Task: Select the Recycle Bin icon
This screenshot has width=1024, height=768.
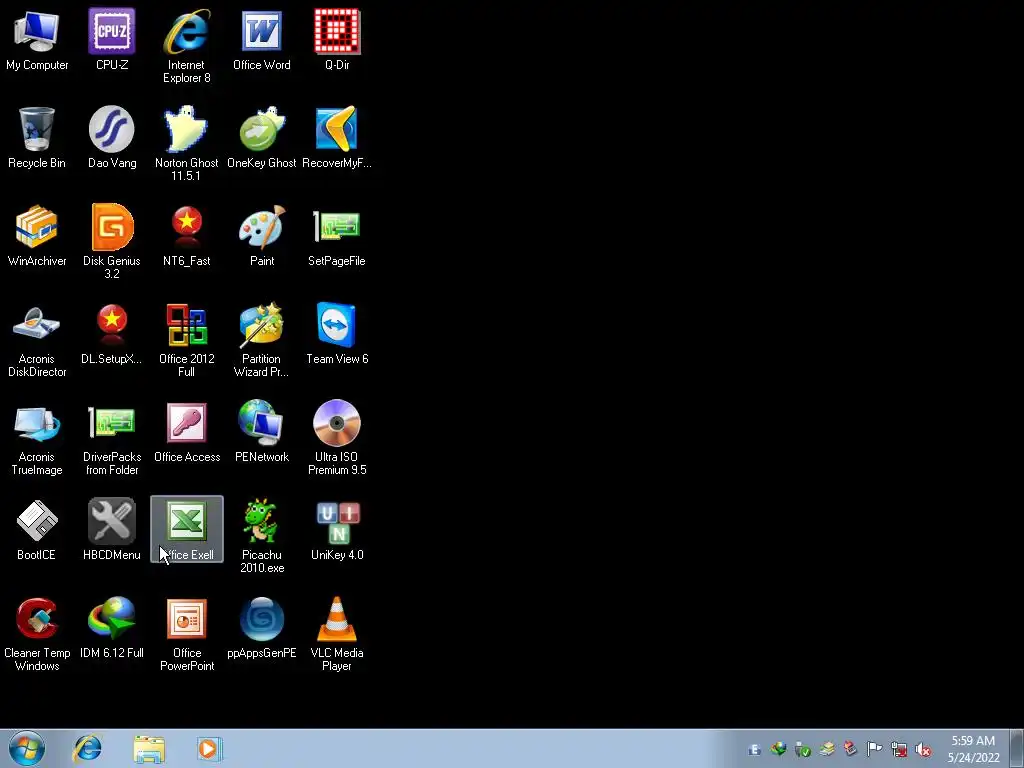Action: [x=37, y=137]
